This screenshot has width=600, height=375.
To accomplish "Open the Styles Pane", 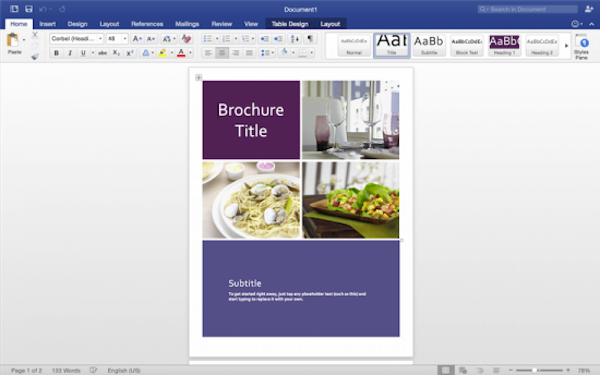I will coord(581,47).
